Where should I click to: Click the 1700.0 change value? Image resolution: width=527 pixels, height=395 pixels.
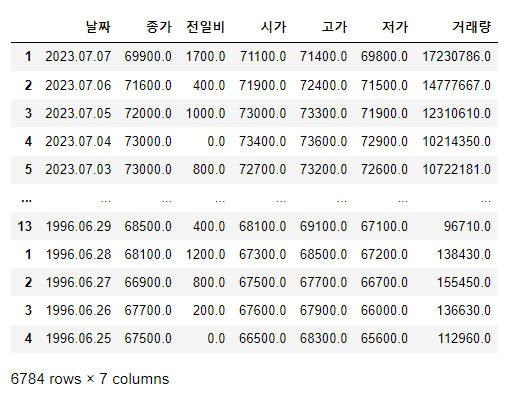pos(205,56)
